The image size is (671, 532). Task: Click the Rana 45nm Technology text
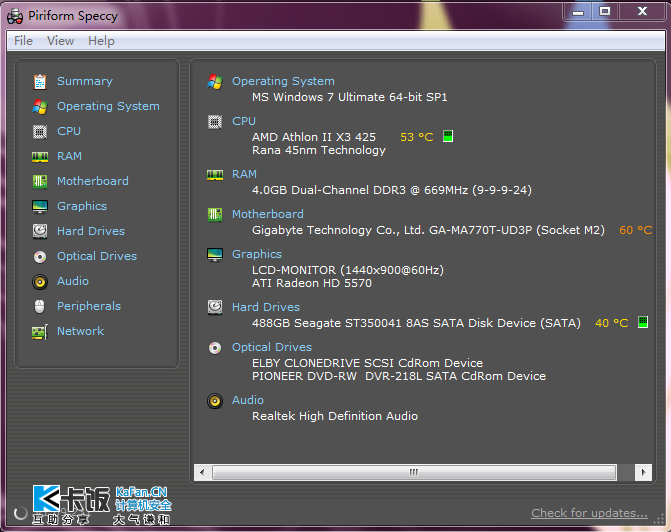click(319, 150)
